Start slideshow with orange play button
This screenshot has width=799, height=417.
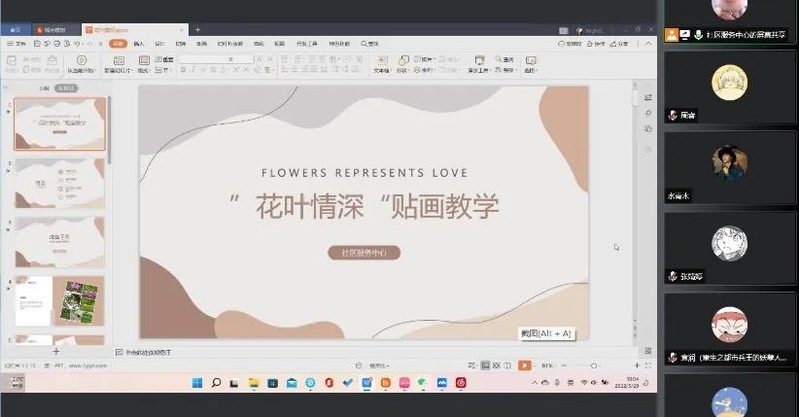[524, 365]
